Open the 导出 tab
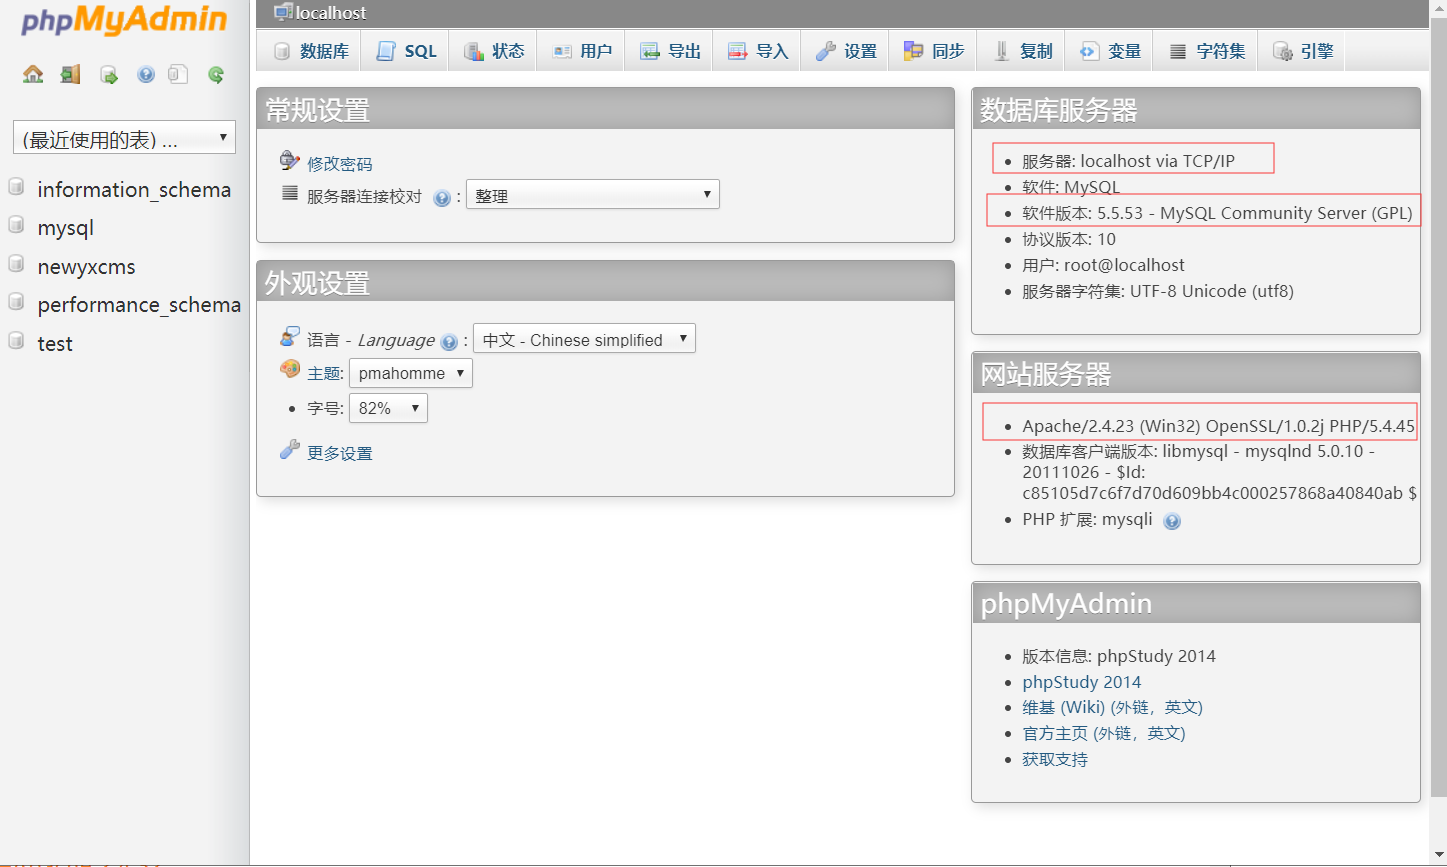Viewport: 1447px width, 867px height. click(x=670, y=51)
